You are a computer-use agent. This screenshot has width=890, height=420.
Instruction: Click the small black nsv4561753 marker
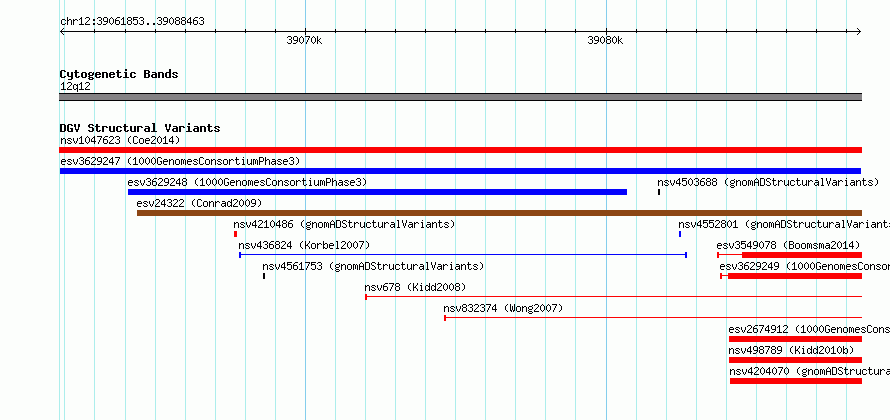tap(264, 276)
